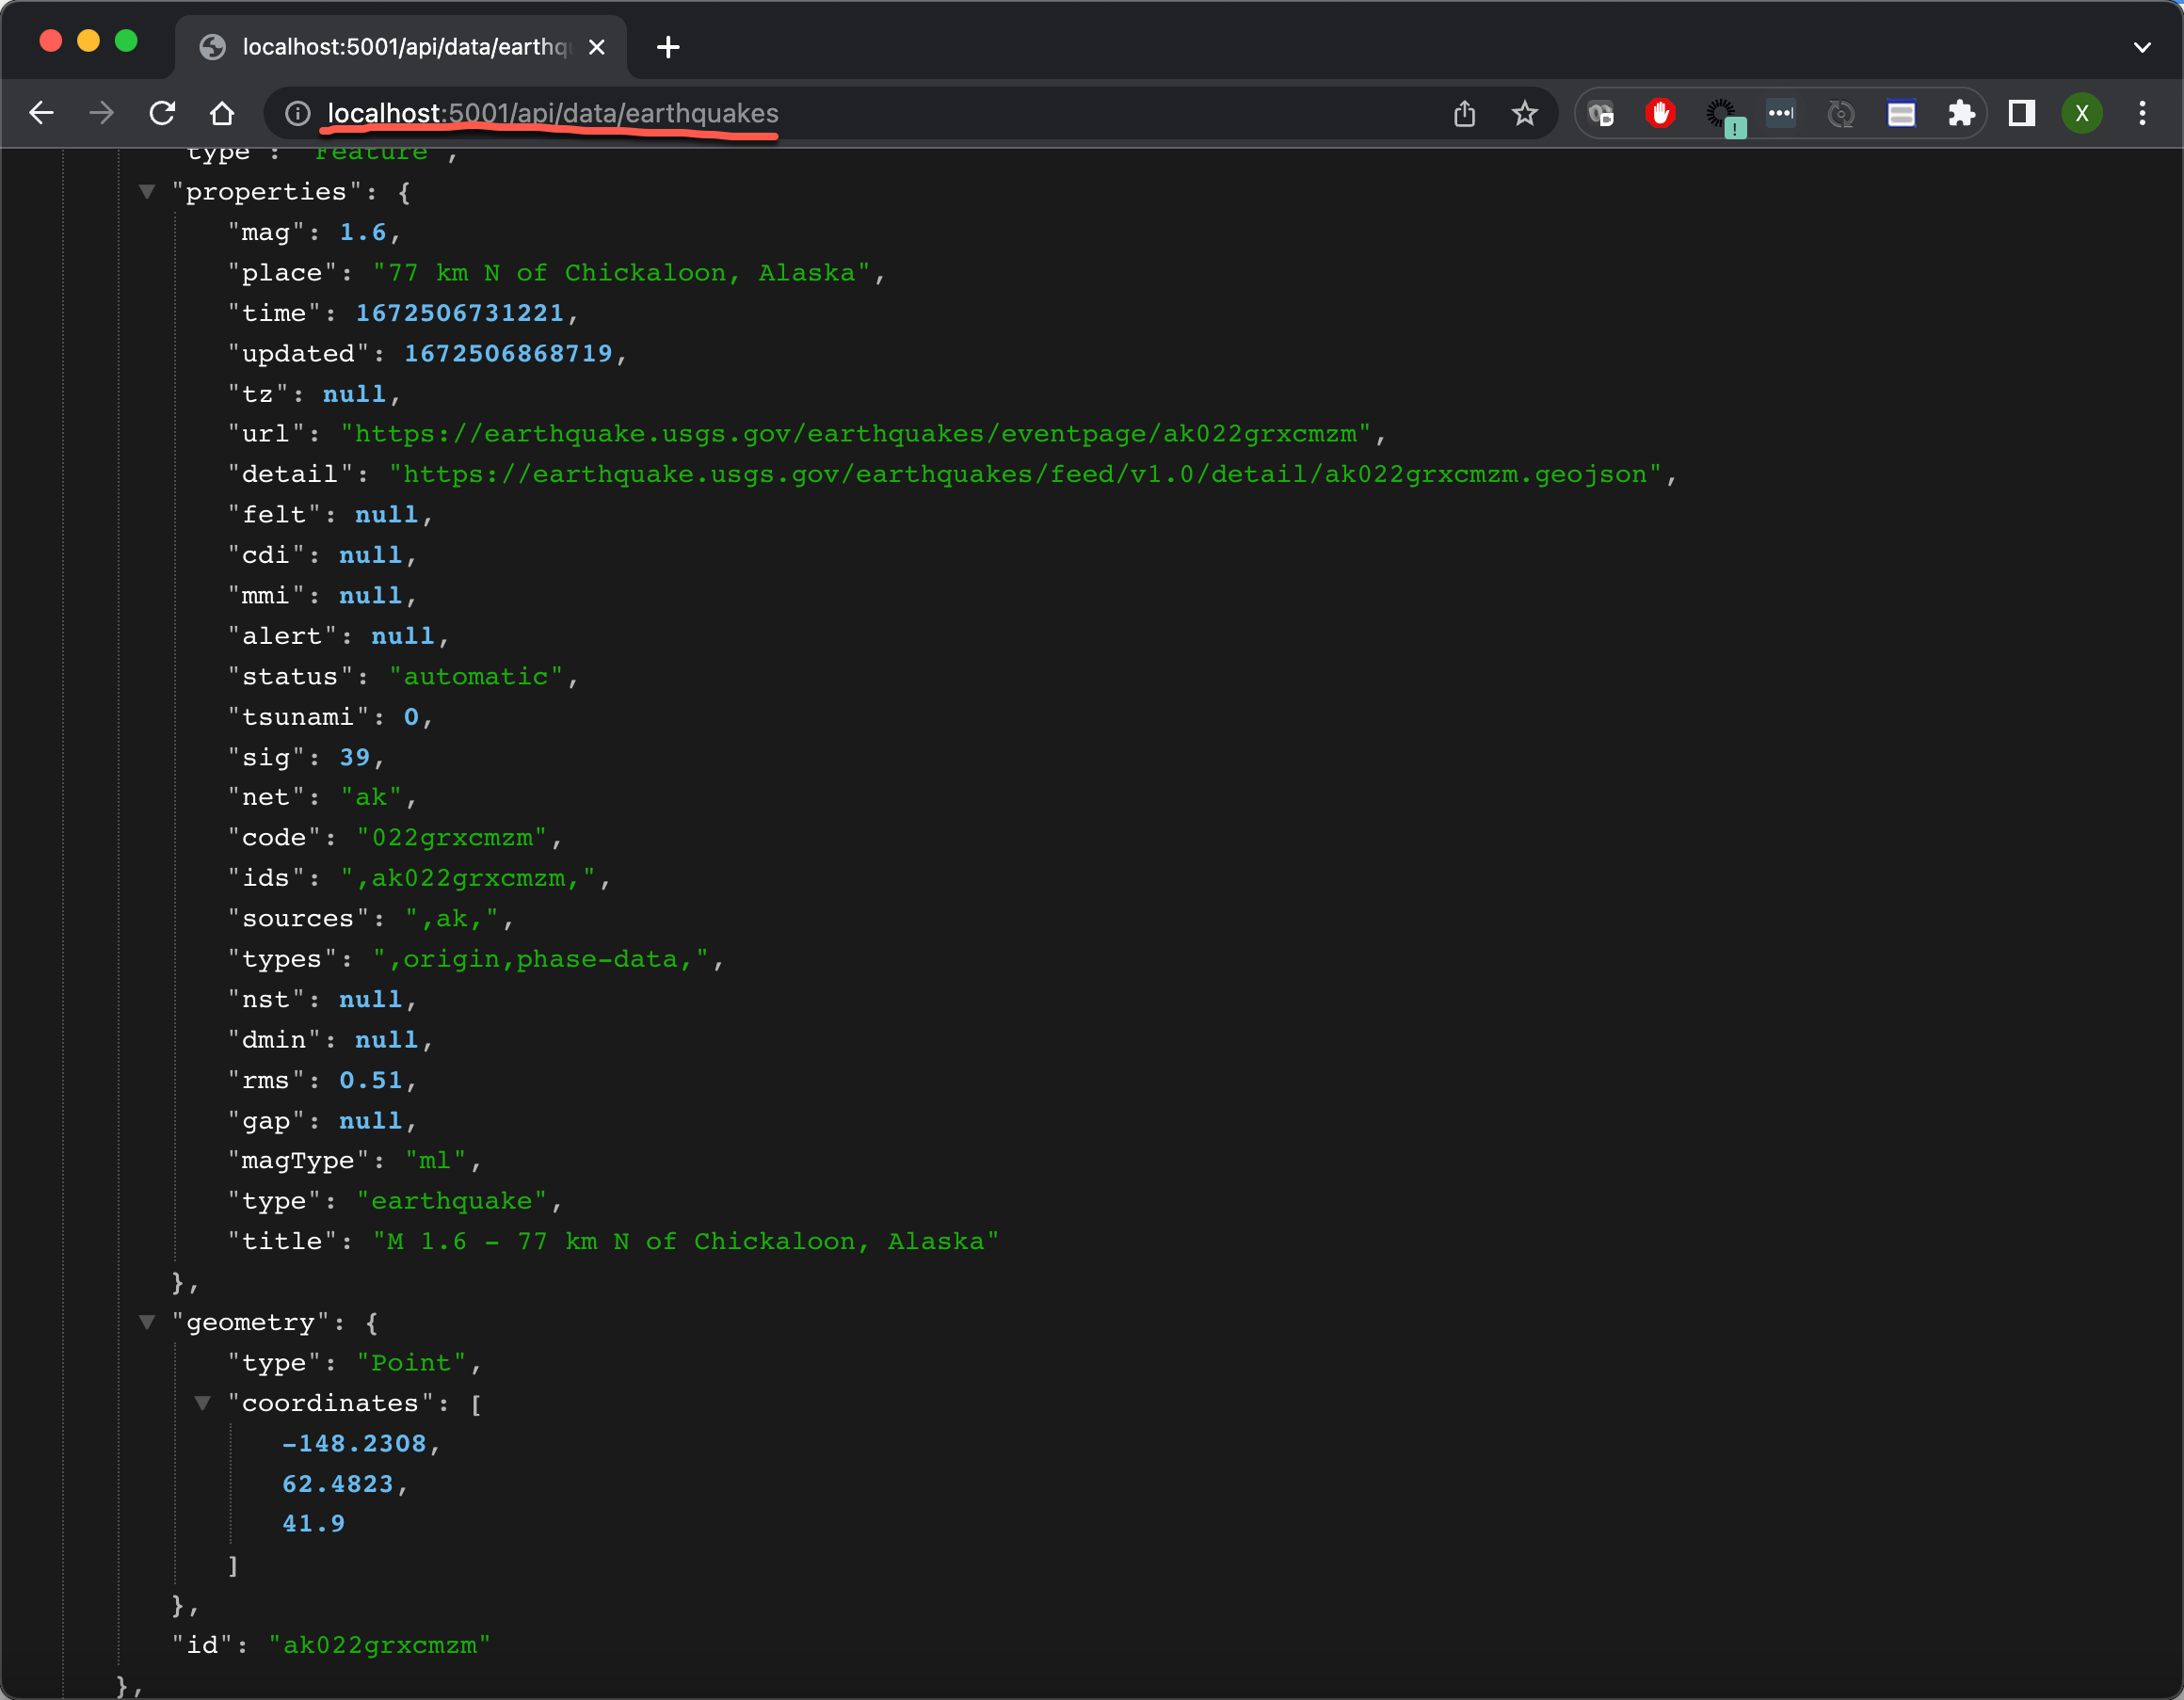Toggle the side panel icon

click(x=2020, y=113)
